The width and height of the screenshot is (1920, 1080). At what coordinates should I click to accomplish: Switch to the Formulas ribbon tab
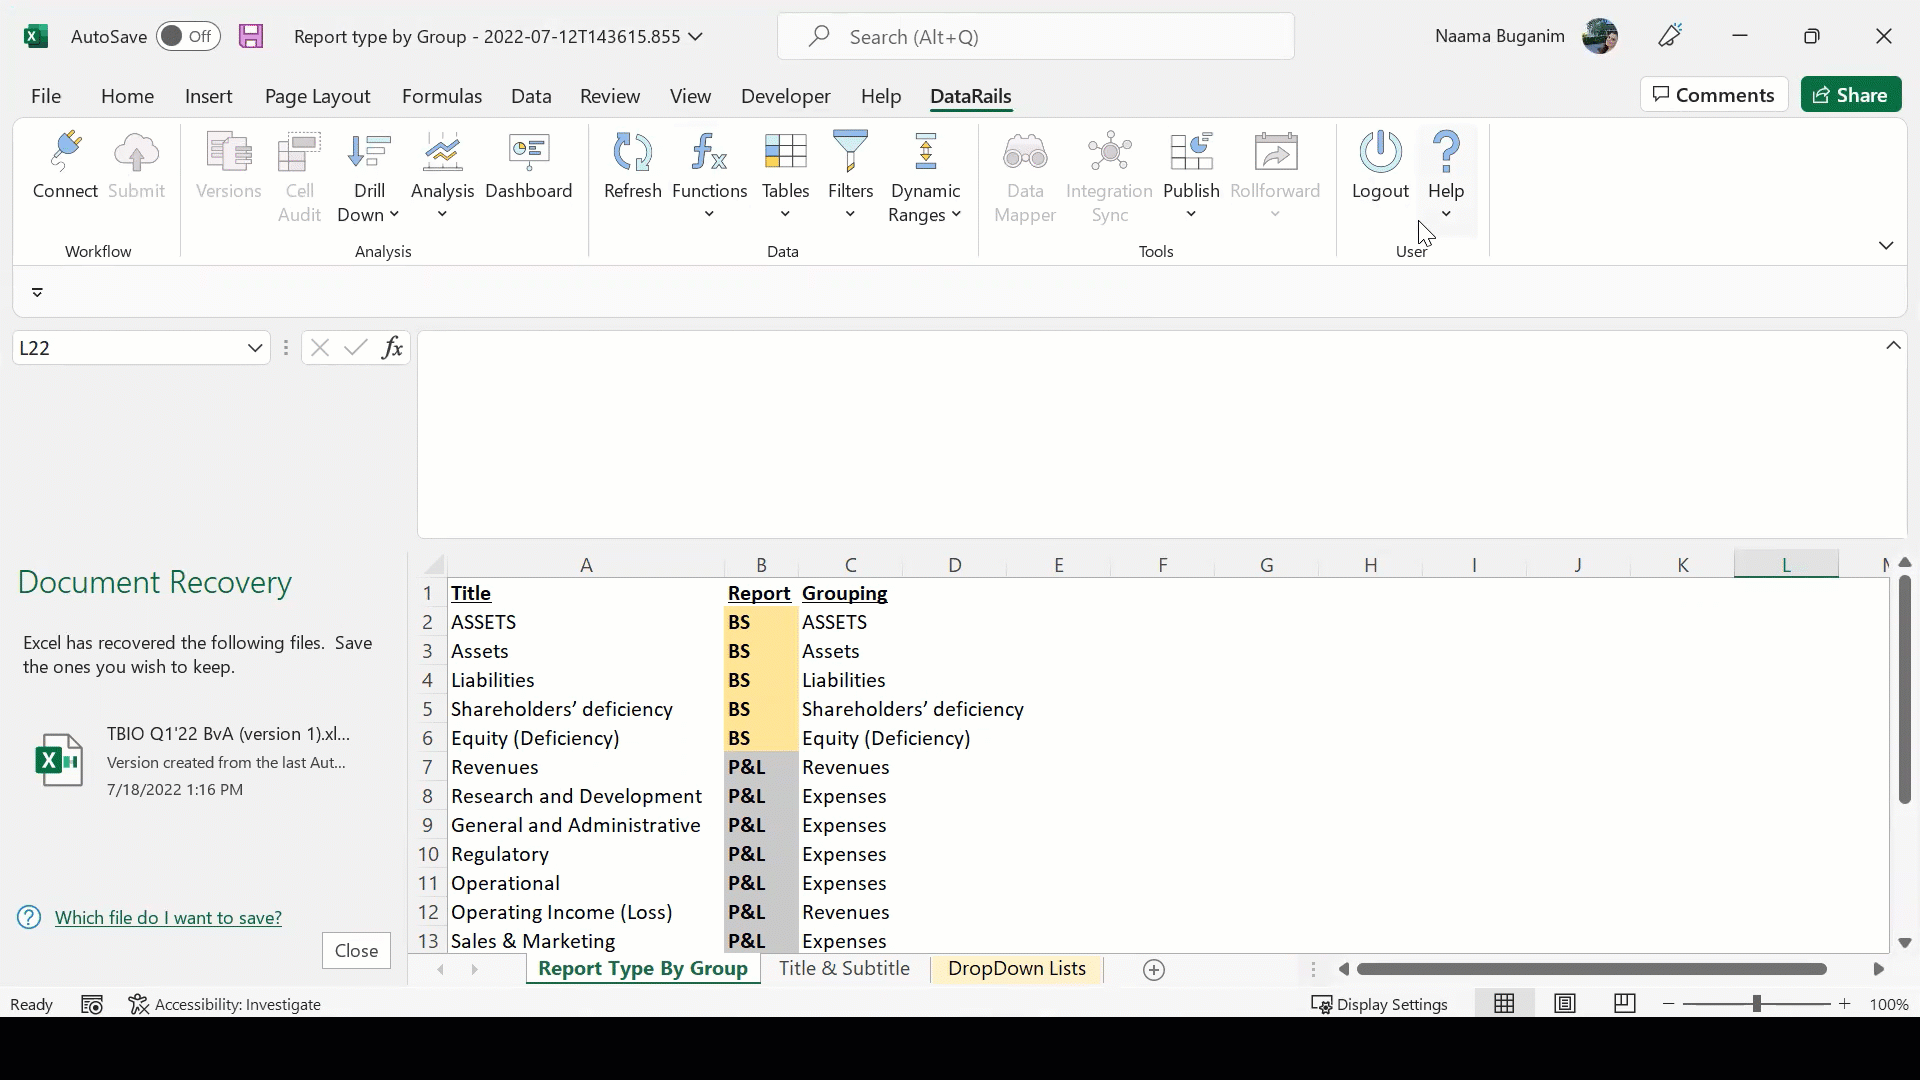coord(442,96)
